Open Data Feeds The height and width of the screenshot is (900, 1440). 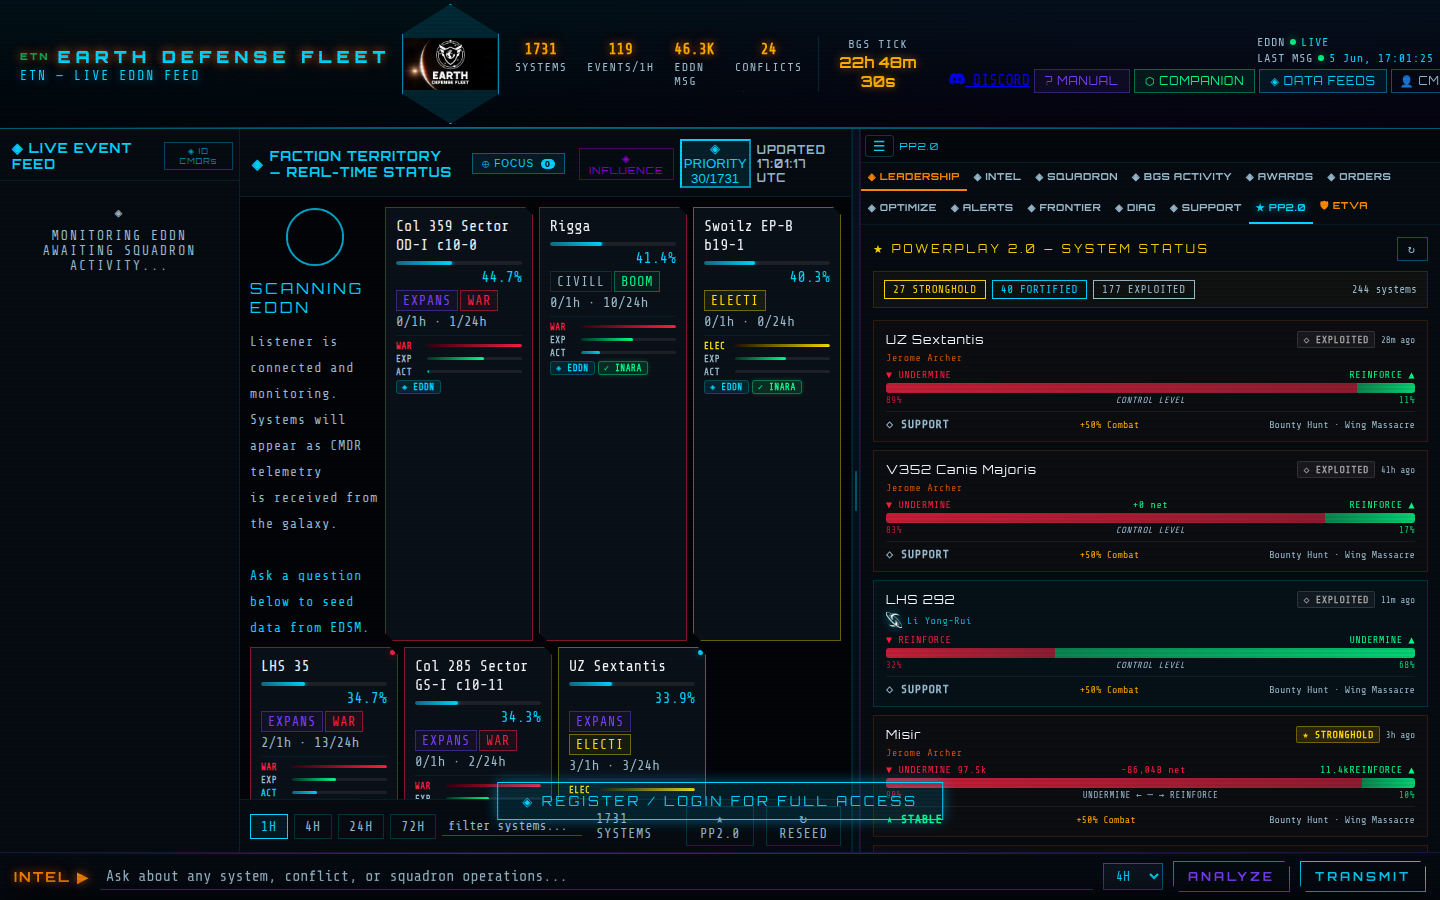coord(1322,81)
